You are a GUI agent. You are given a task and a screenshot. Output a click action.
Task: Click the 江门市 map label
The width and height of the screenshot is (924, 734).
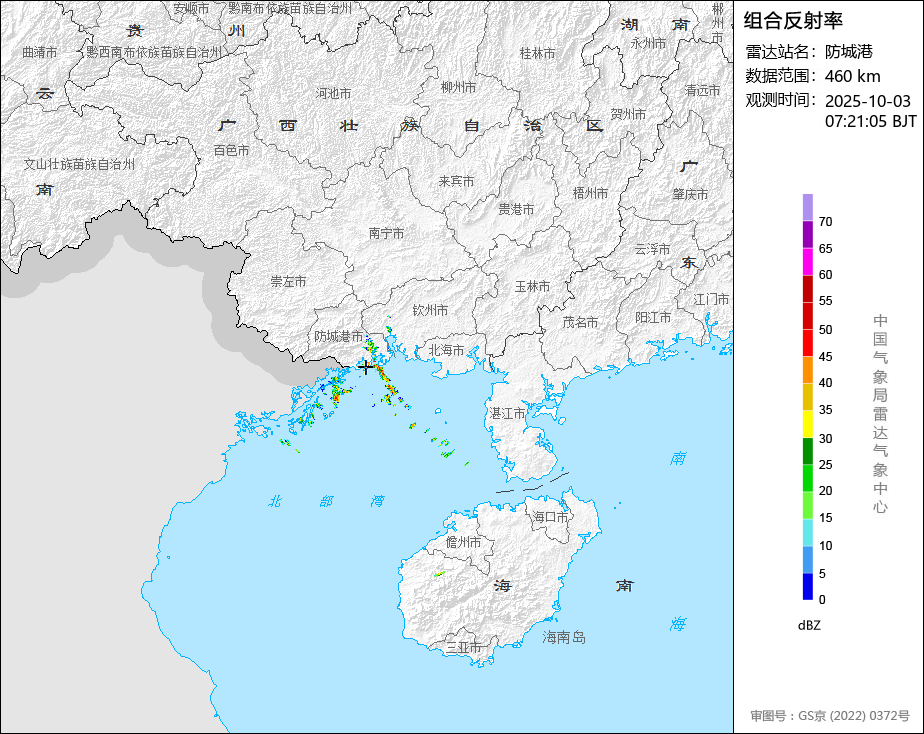(x=711, y=299)
